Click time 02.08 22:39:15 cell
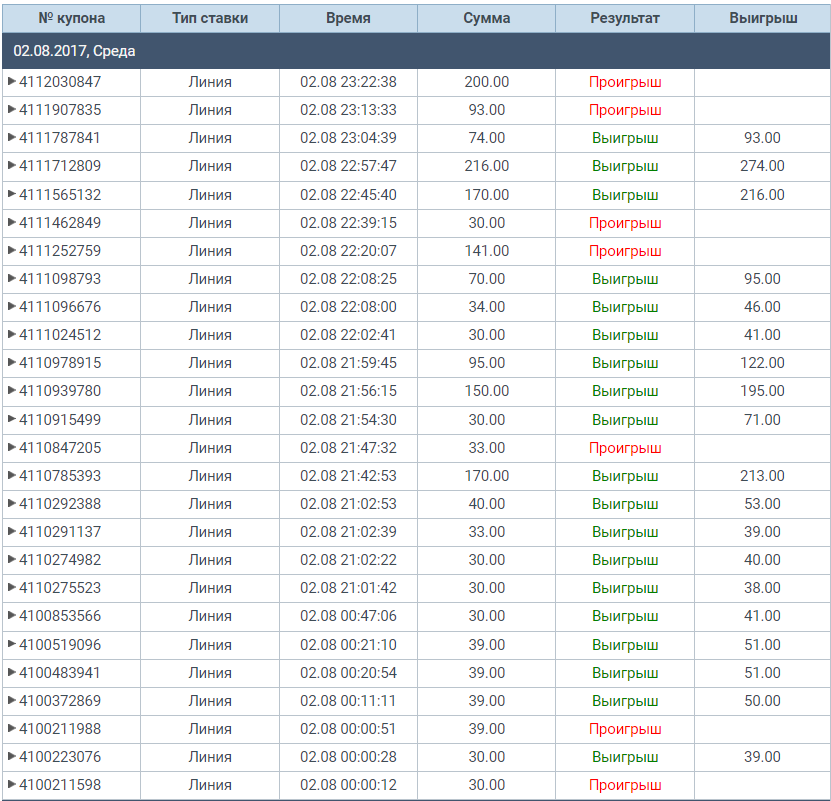 tap(348, 223)
